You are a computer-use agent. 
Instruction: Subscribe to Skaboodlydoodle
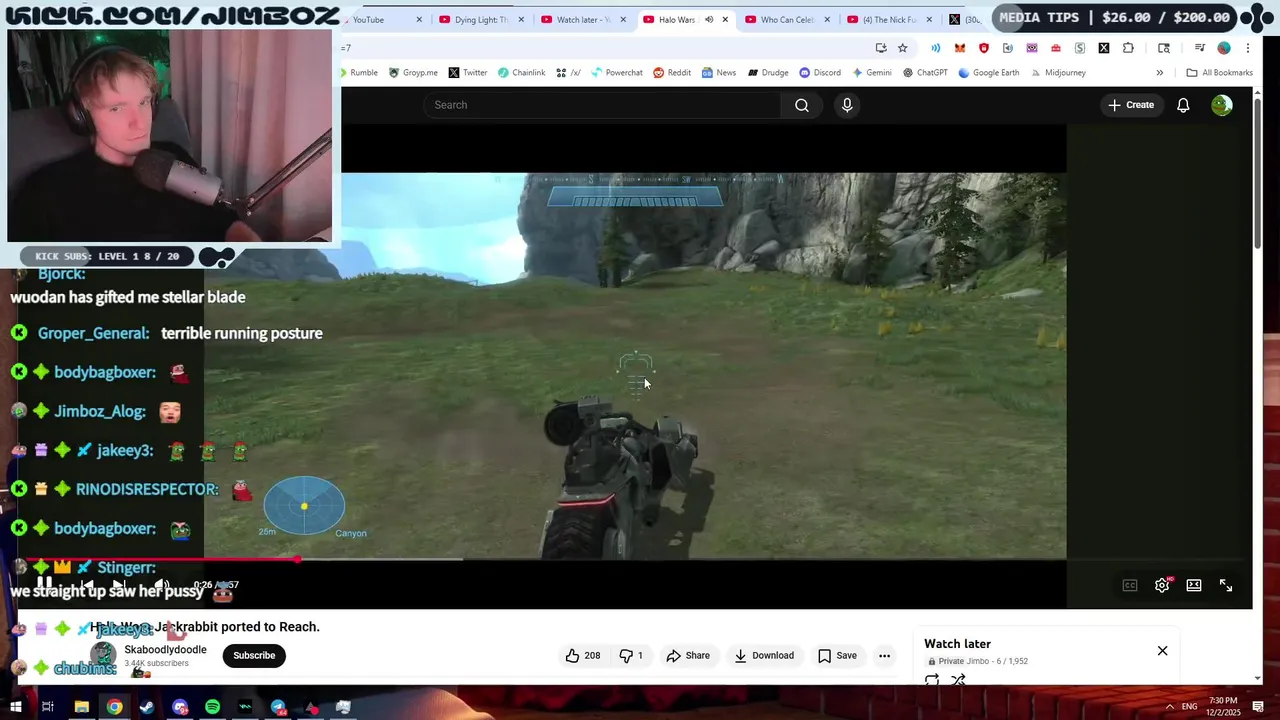point(254,656)
